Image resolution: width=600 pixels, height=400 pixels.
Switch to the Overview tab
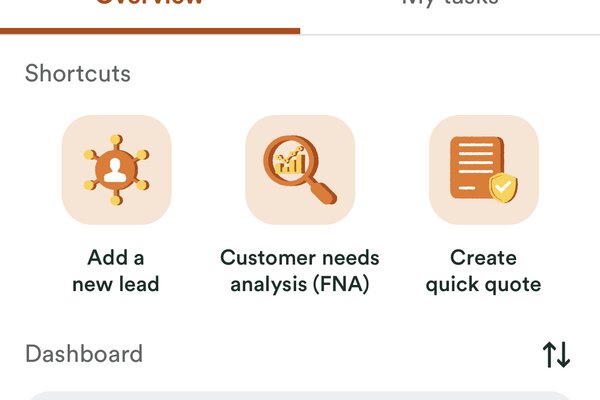[150, 5]
